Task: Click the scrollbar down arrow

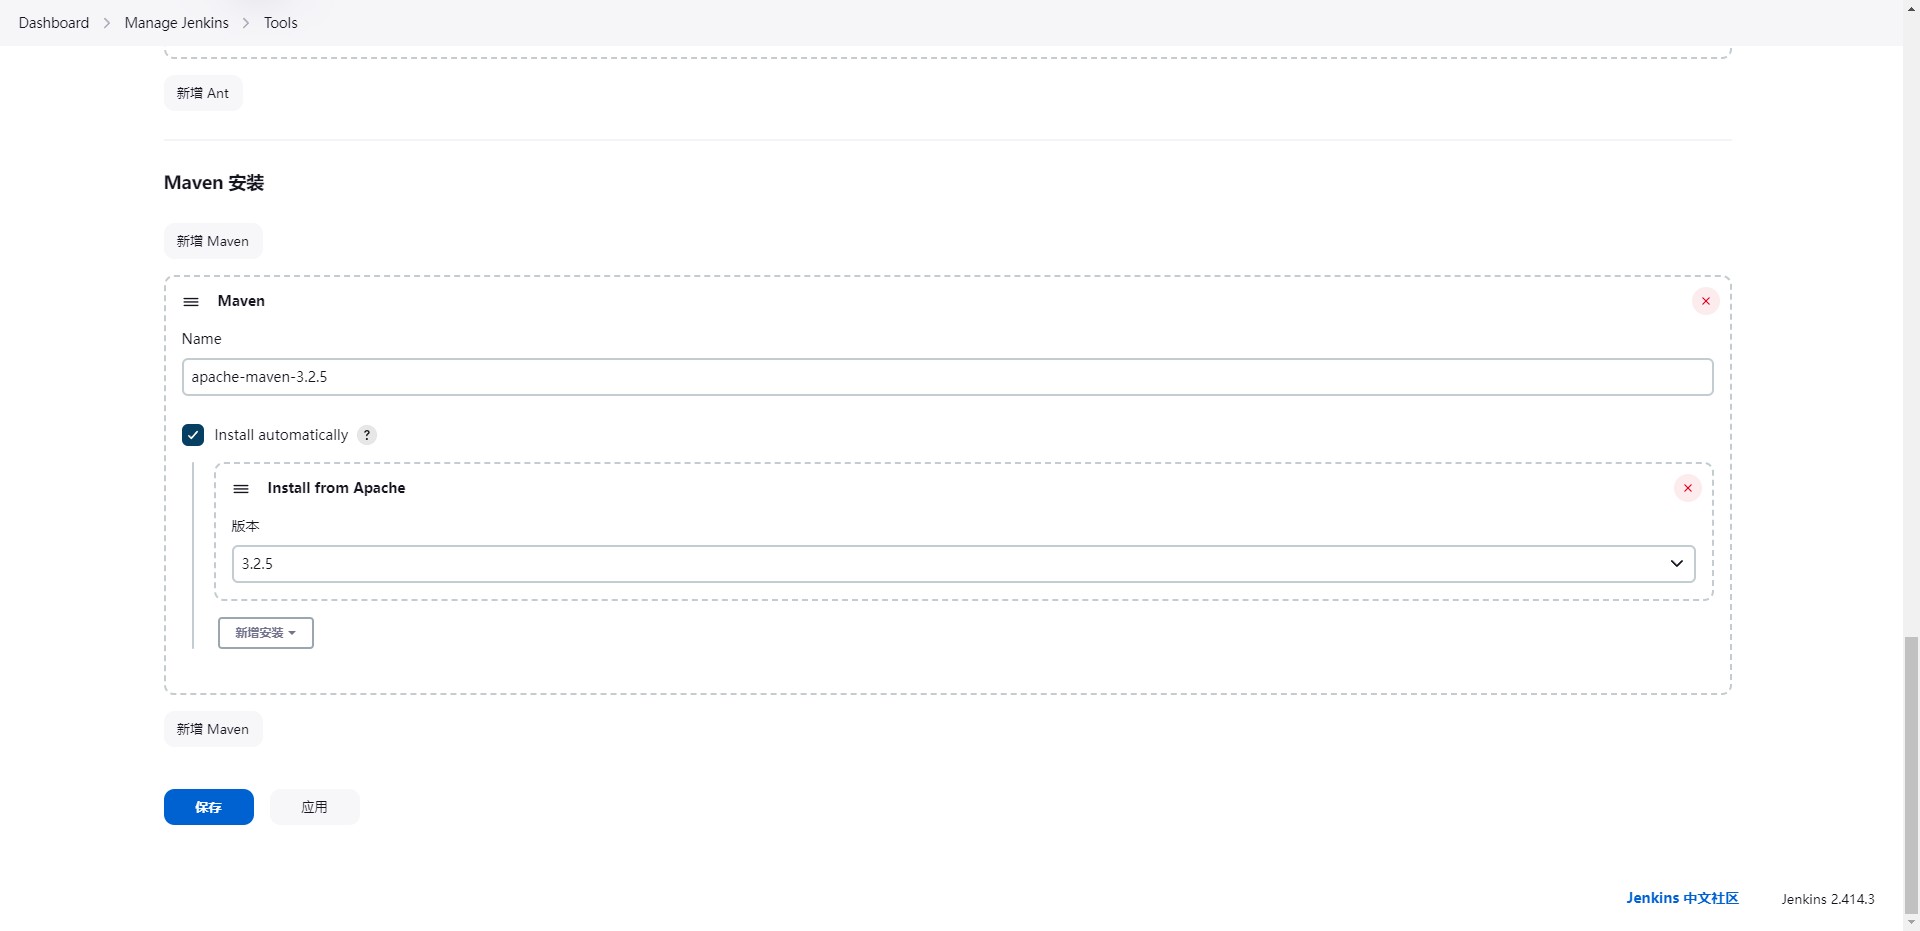Action: click(x=1909, y=923)
